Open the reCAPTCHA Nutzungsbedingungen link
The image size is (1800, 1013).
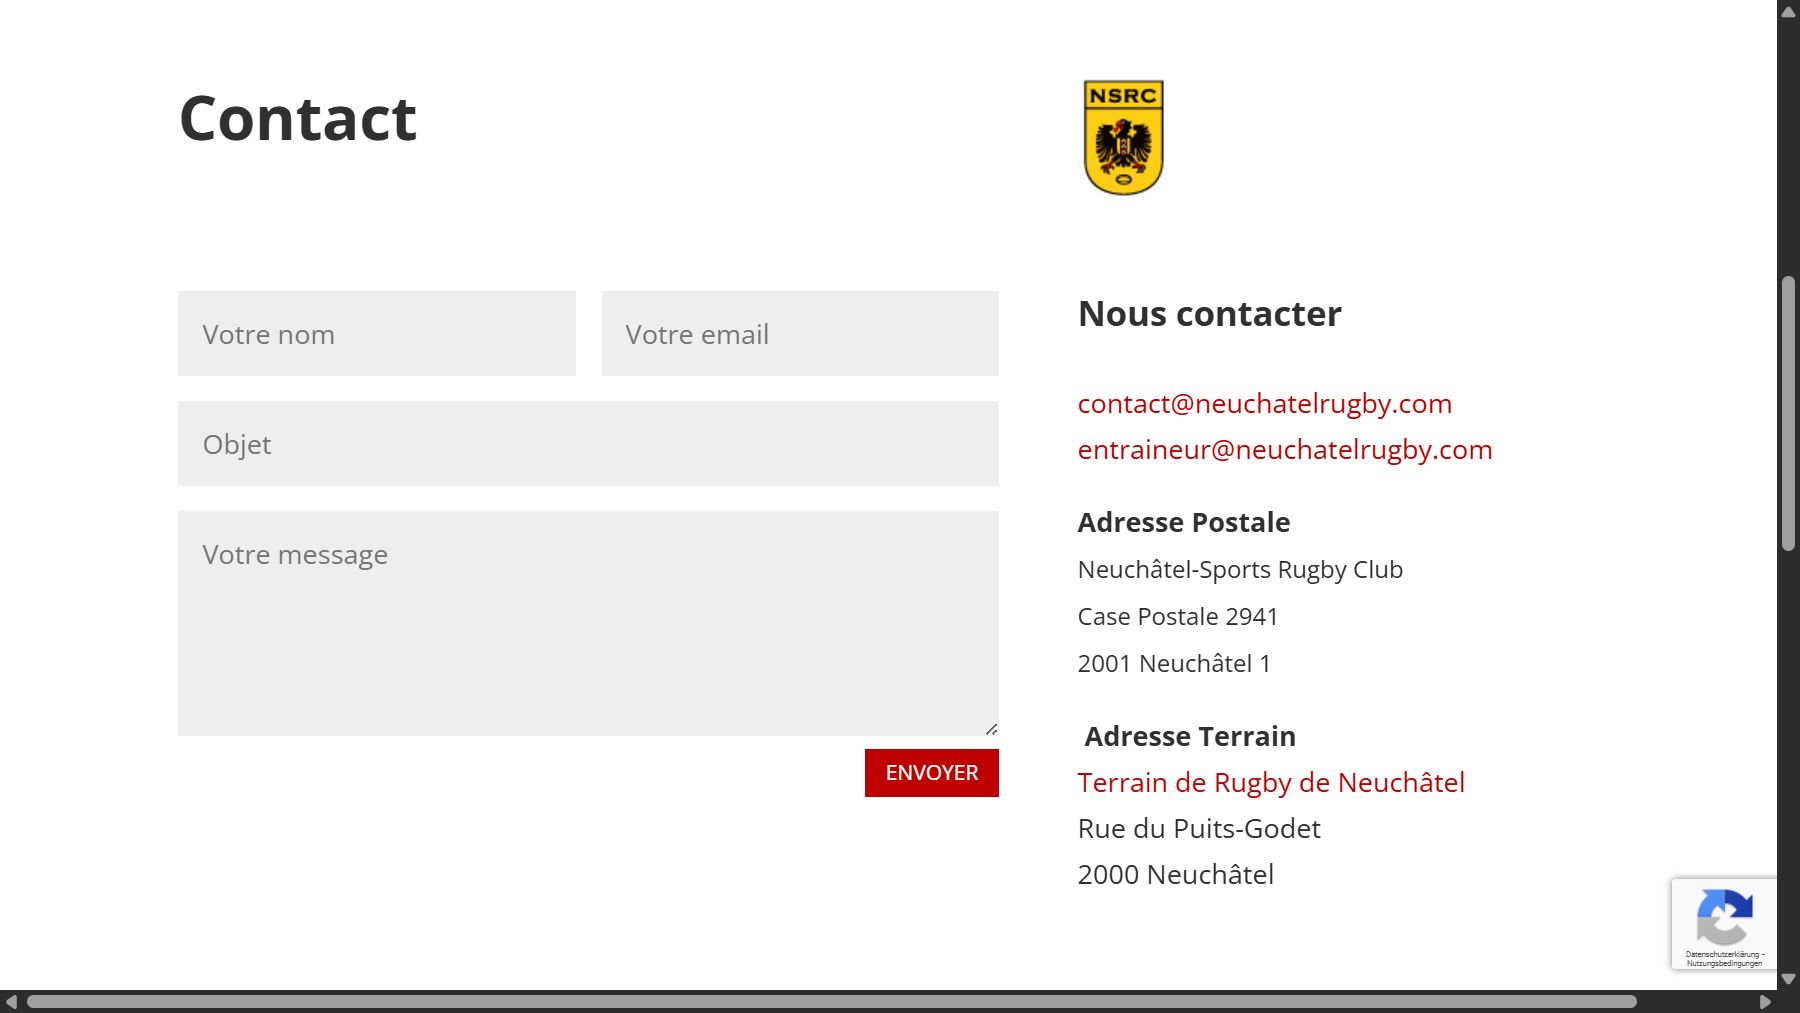tap(1724, 964)
